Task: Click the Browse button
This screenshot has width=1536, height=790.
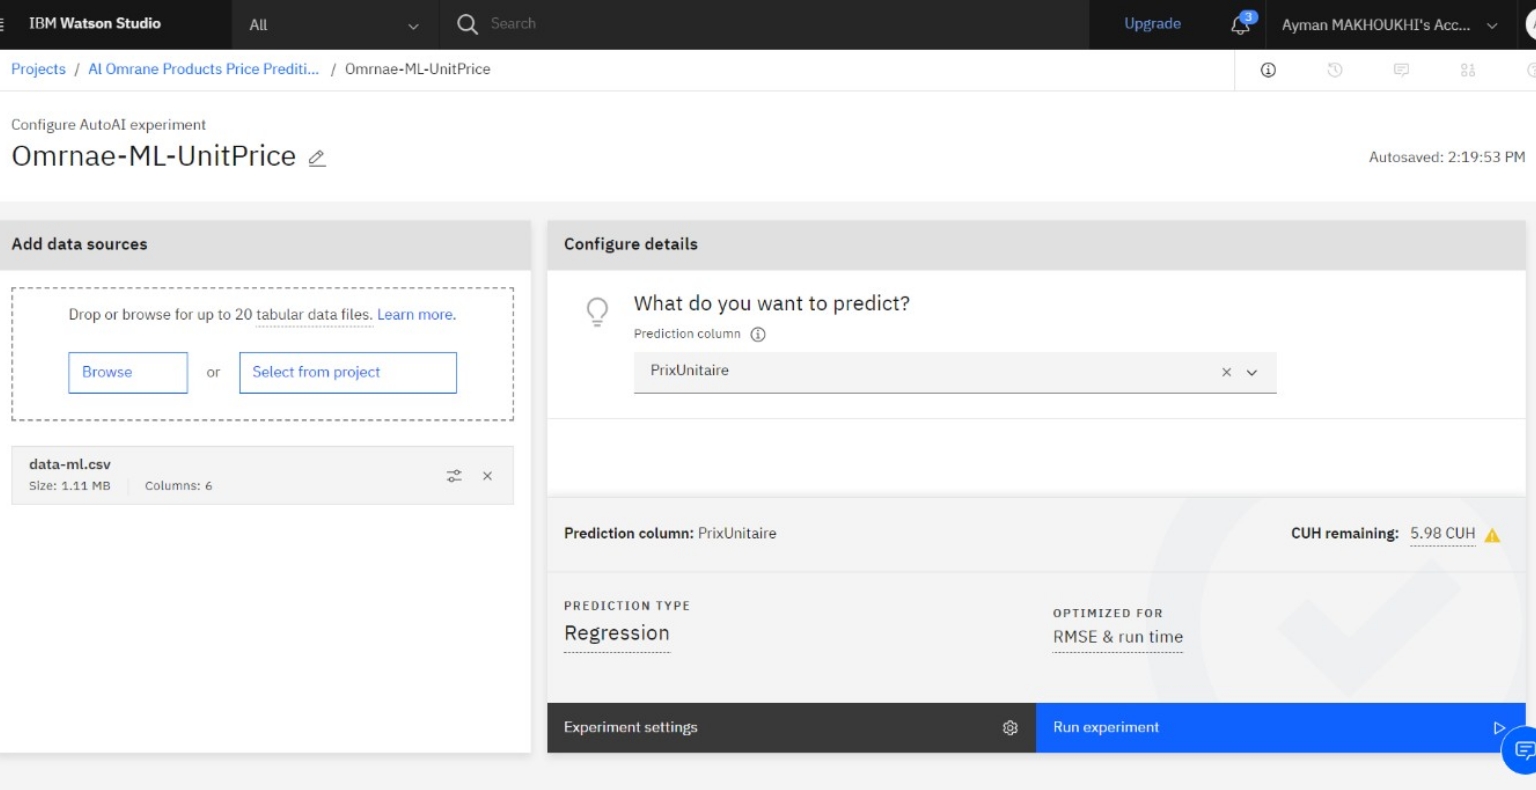Action: coord(128,372)
